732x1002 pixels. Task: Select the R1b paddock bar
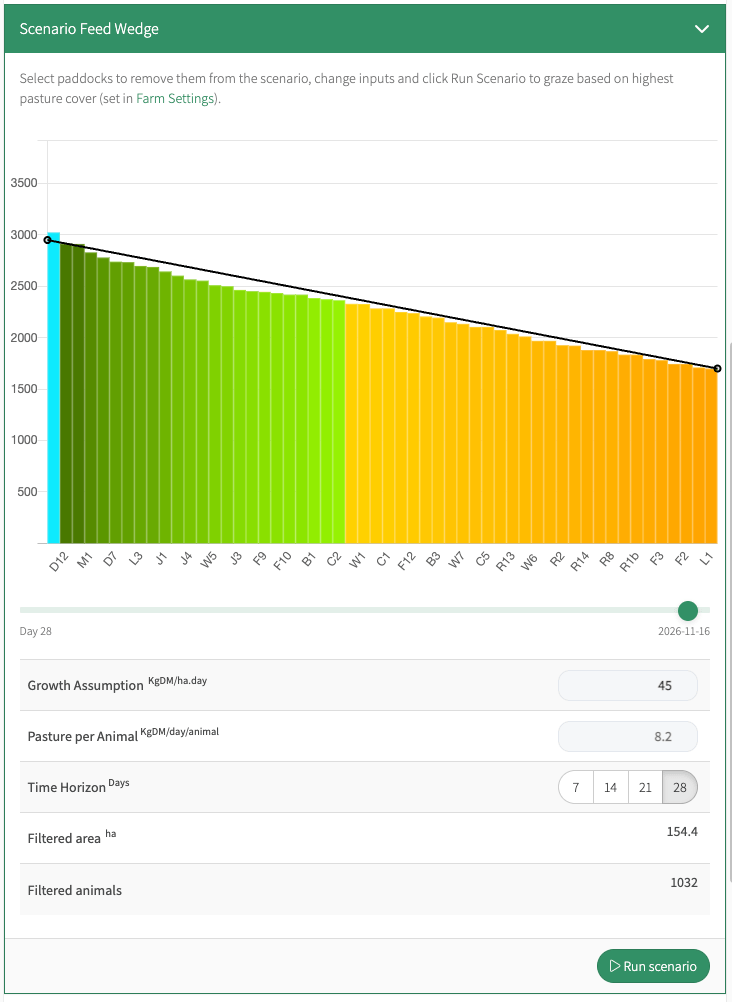tap(625, 449)
